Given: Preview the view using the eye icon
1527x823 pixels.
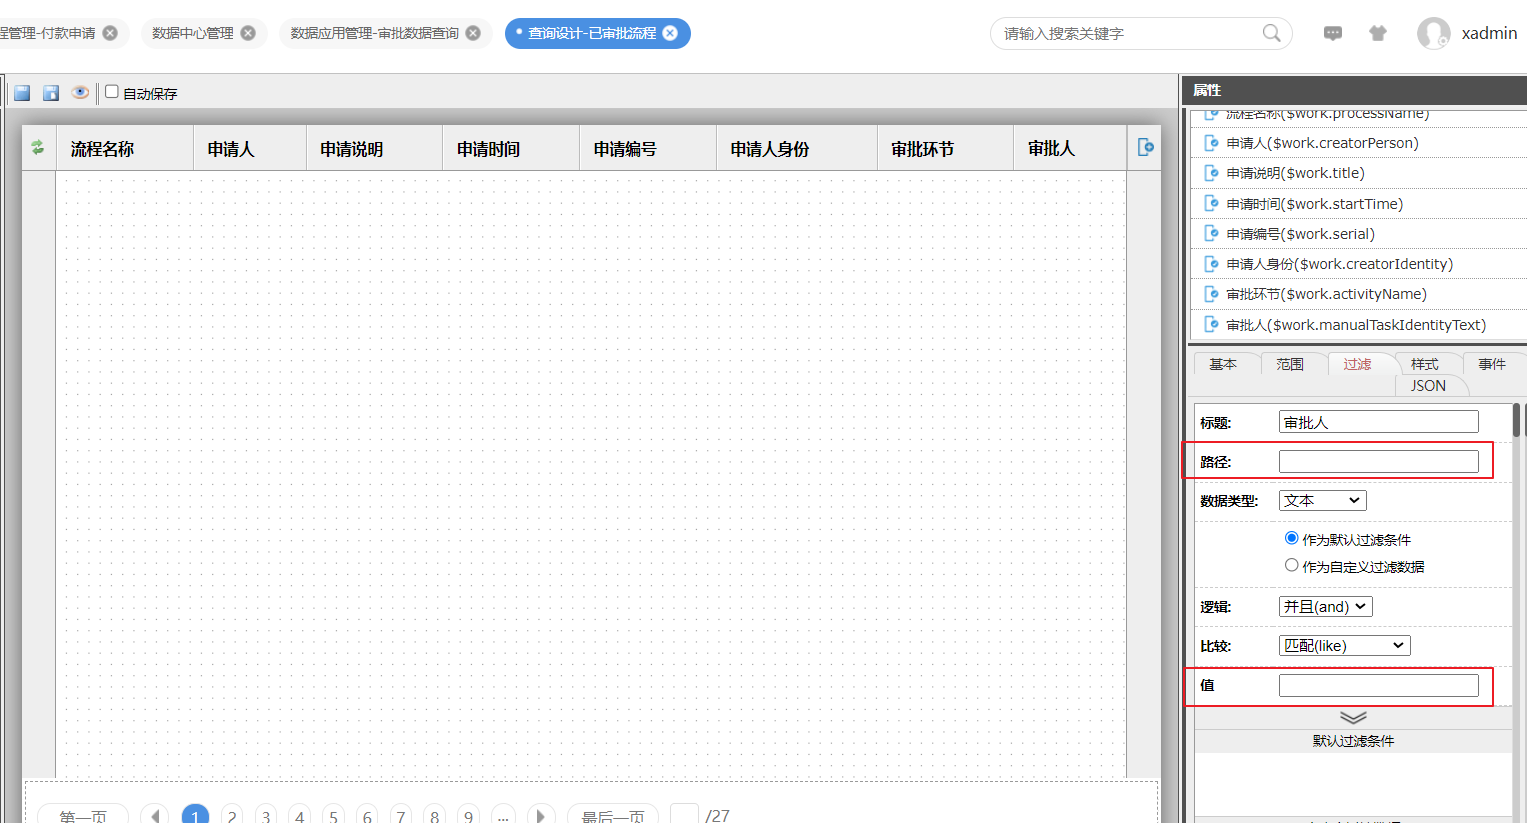Looking at the screenshot, I should (80, 93).
